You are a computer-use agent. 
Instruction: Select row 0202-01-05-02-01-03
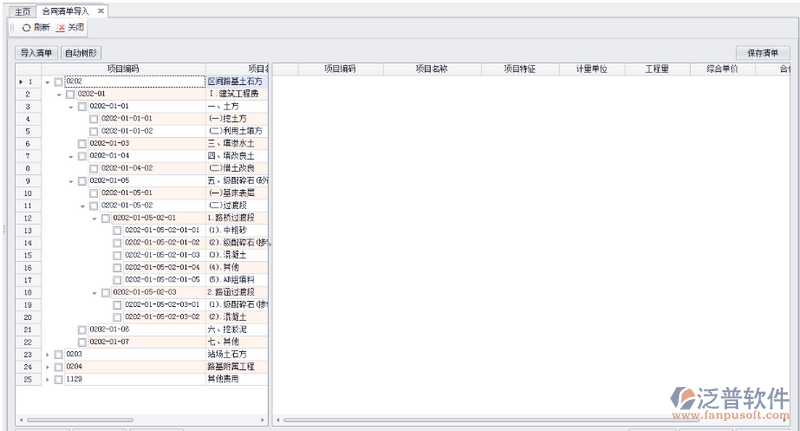pyautogui.click(x=142, y=256)
